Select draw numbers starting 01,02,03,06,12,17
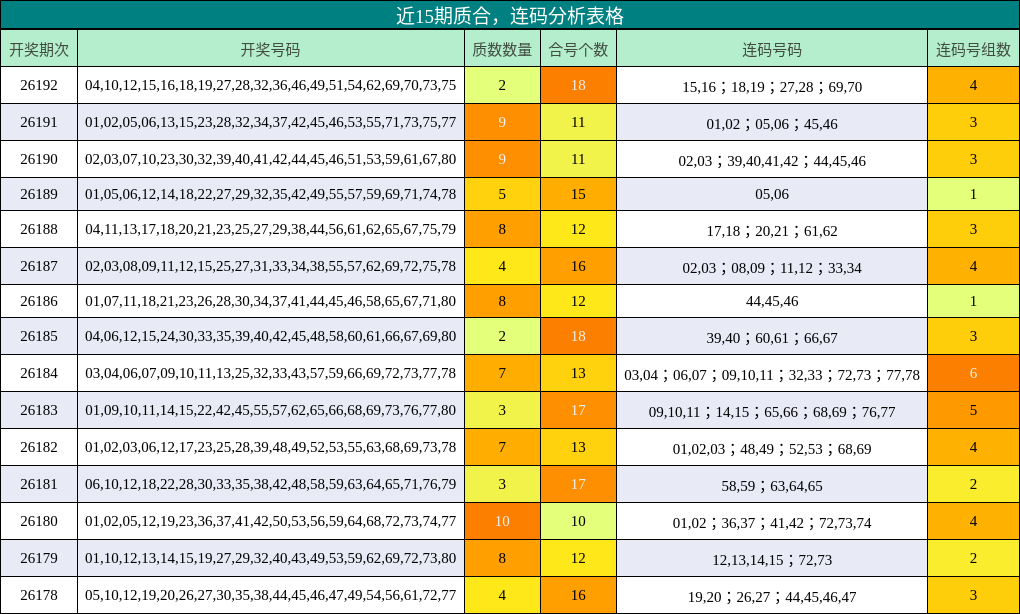Screen dimensions: 1020x614 [271, 447]
